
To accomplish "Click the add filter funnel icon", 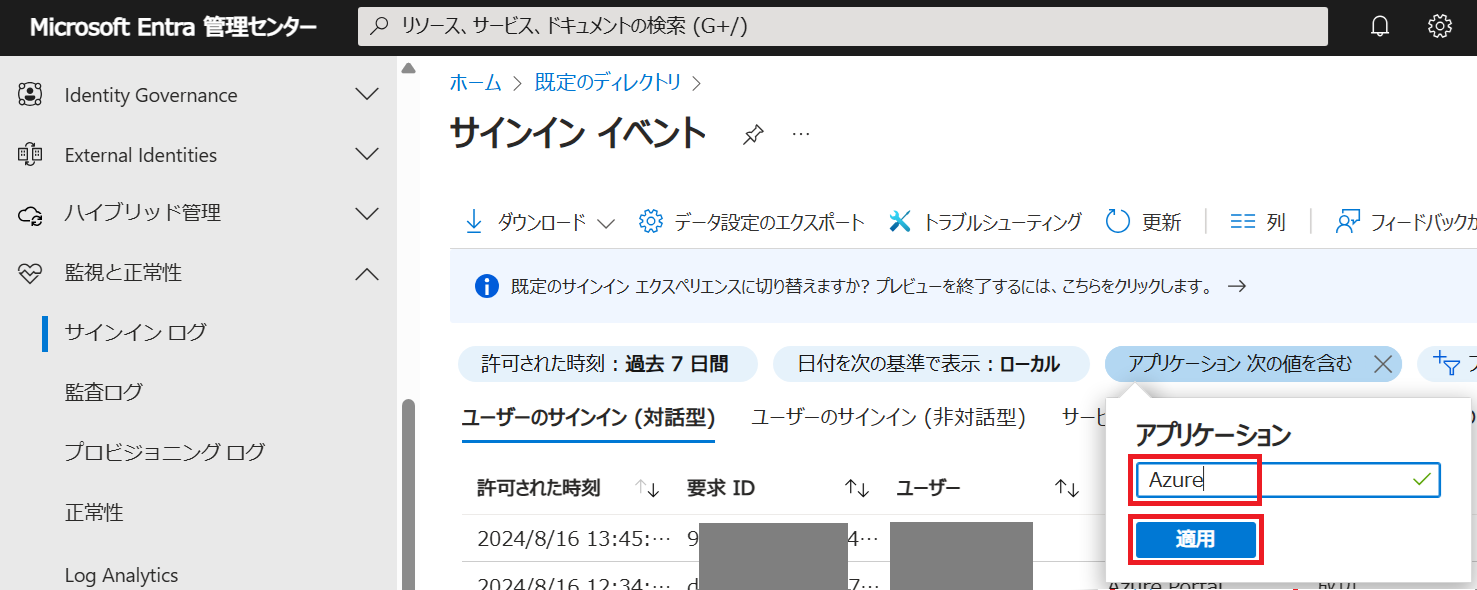I will (1447, 364).
